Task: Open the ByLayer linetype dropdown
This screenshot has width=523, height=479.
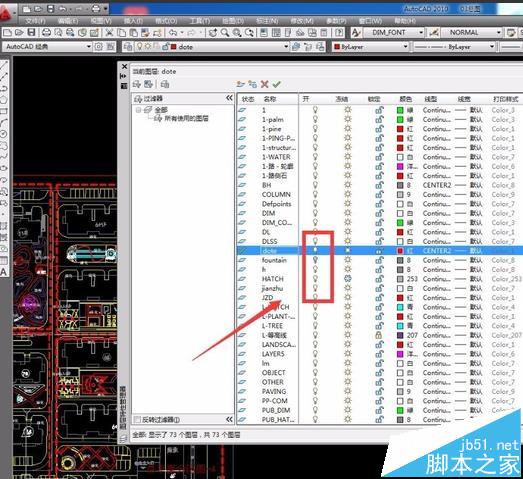Action: coord(492,47)
